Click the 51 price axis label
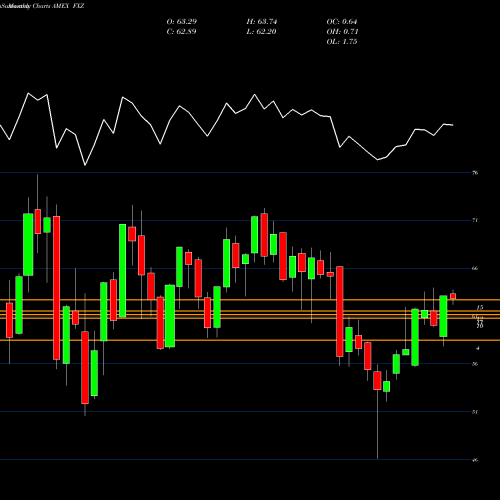The height and width of the screenshot is (500, 500). (x=475, y=412)
